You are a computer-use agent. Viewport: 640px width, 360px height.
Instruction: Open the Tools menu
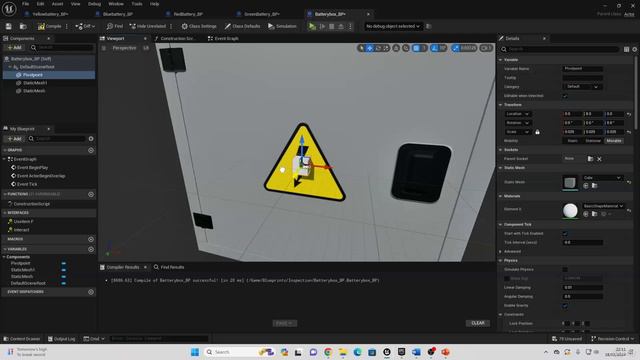pos(137,4)
